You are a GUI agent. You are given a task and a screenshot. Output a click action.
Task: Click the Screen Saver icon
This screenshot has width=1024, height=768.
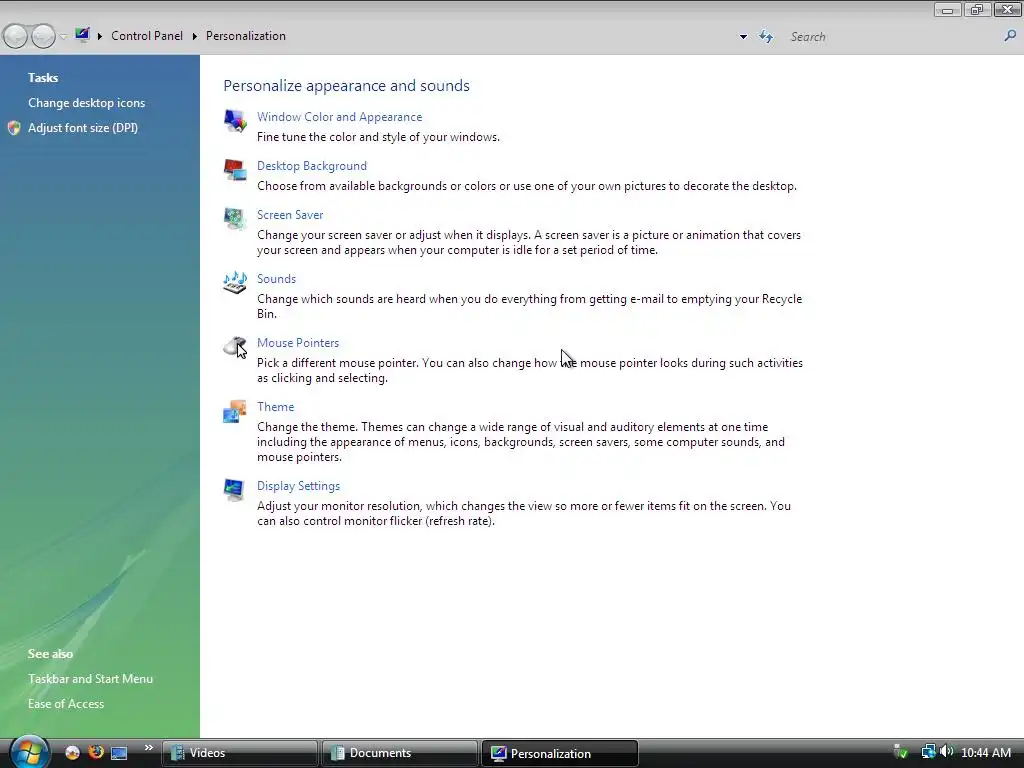pos(235,219)
